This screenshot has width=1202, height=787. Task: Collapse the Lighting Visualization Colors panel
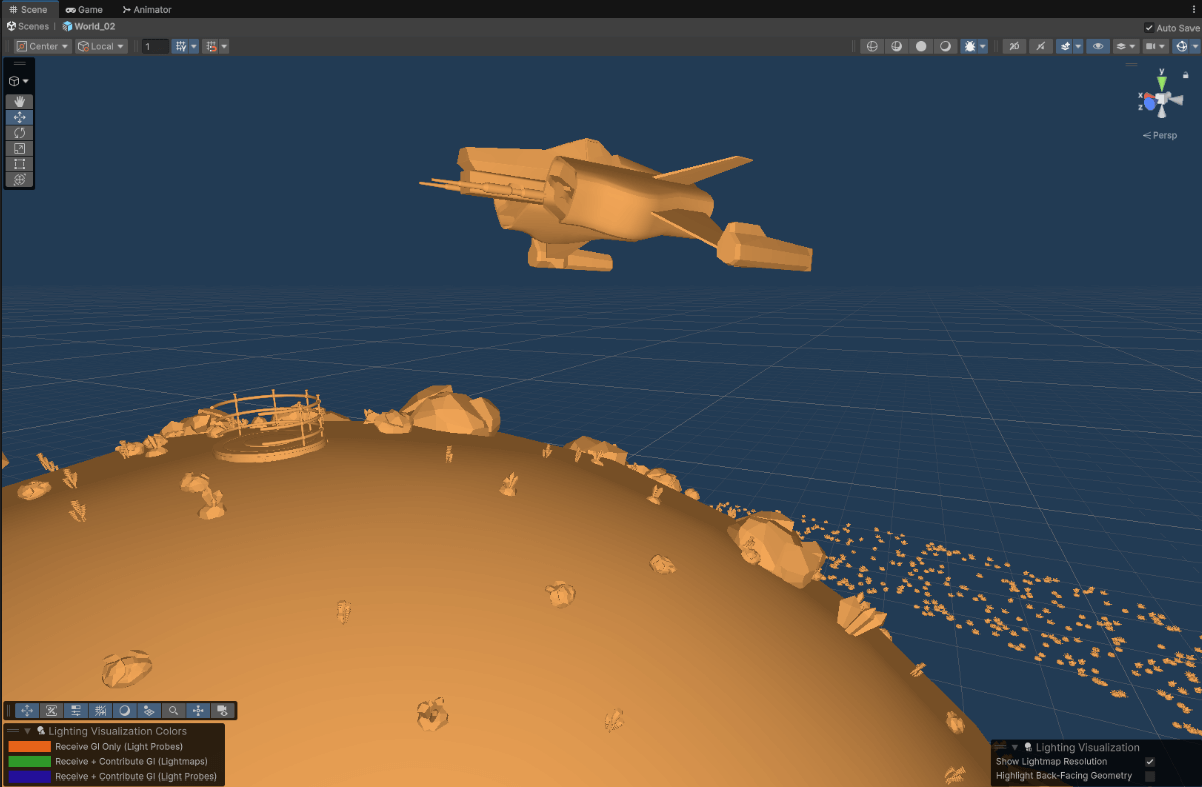[25, 730]
